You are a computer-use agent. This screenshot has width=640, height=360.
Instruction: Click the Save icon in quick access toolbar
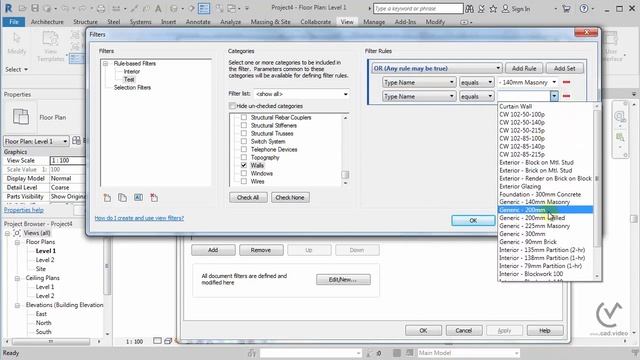(x=35, y=8)
